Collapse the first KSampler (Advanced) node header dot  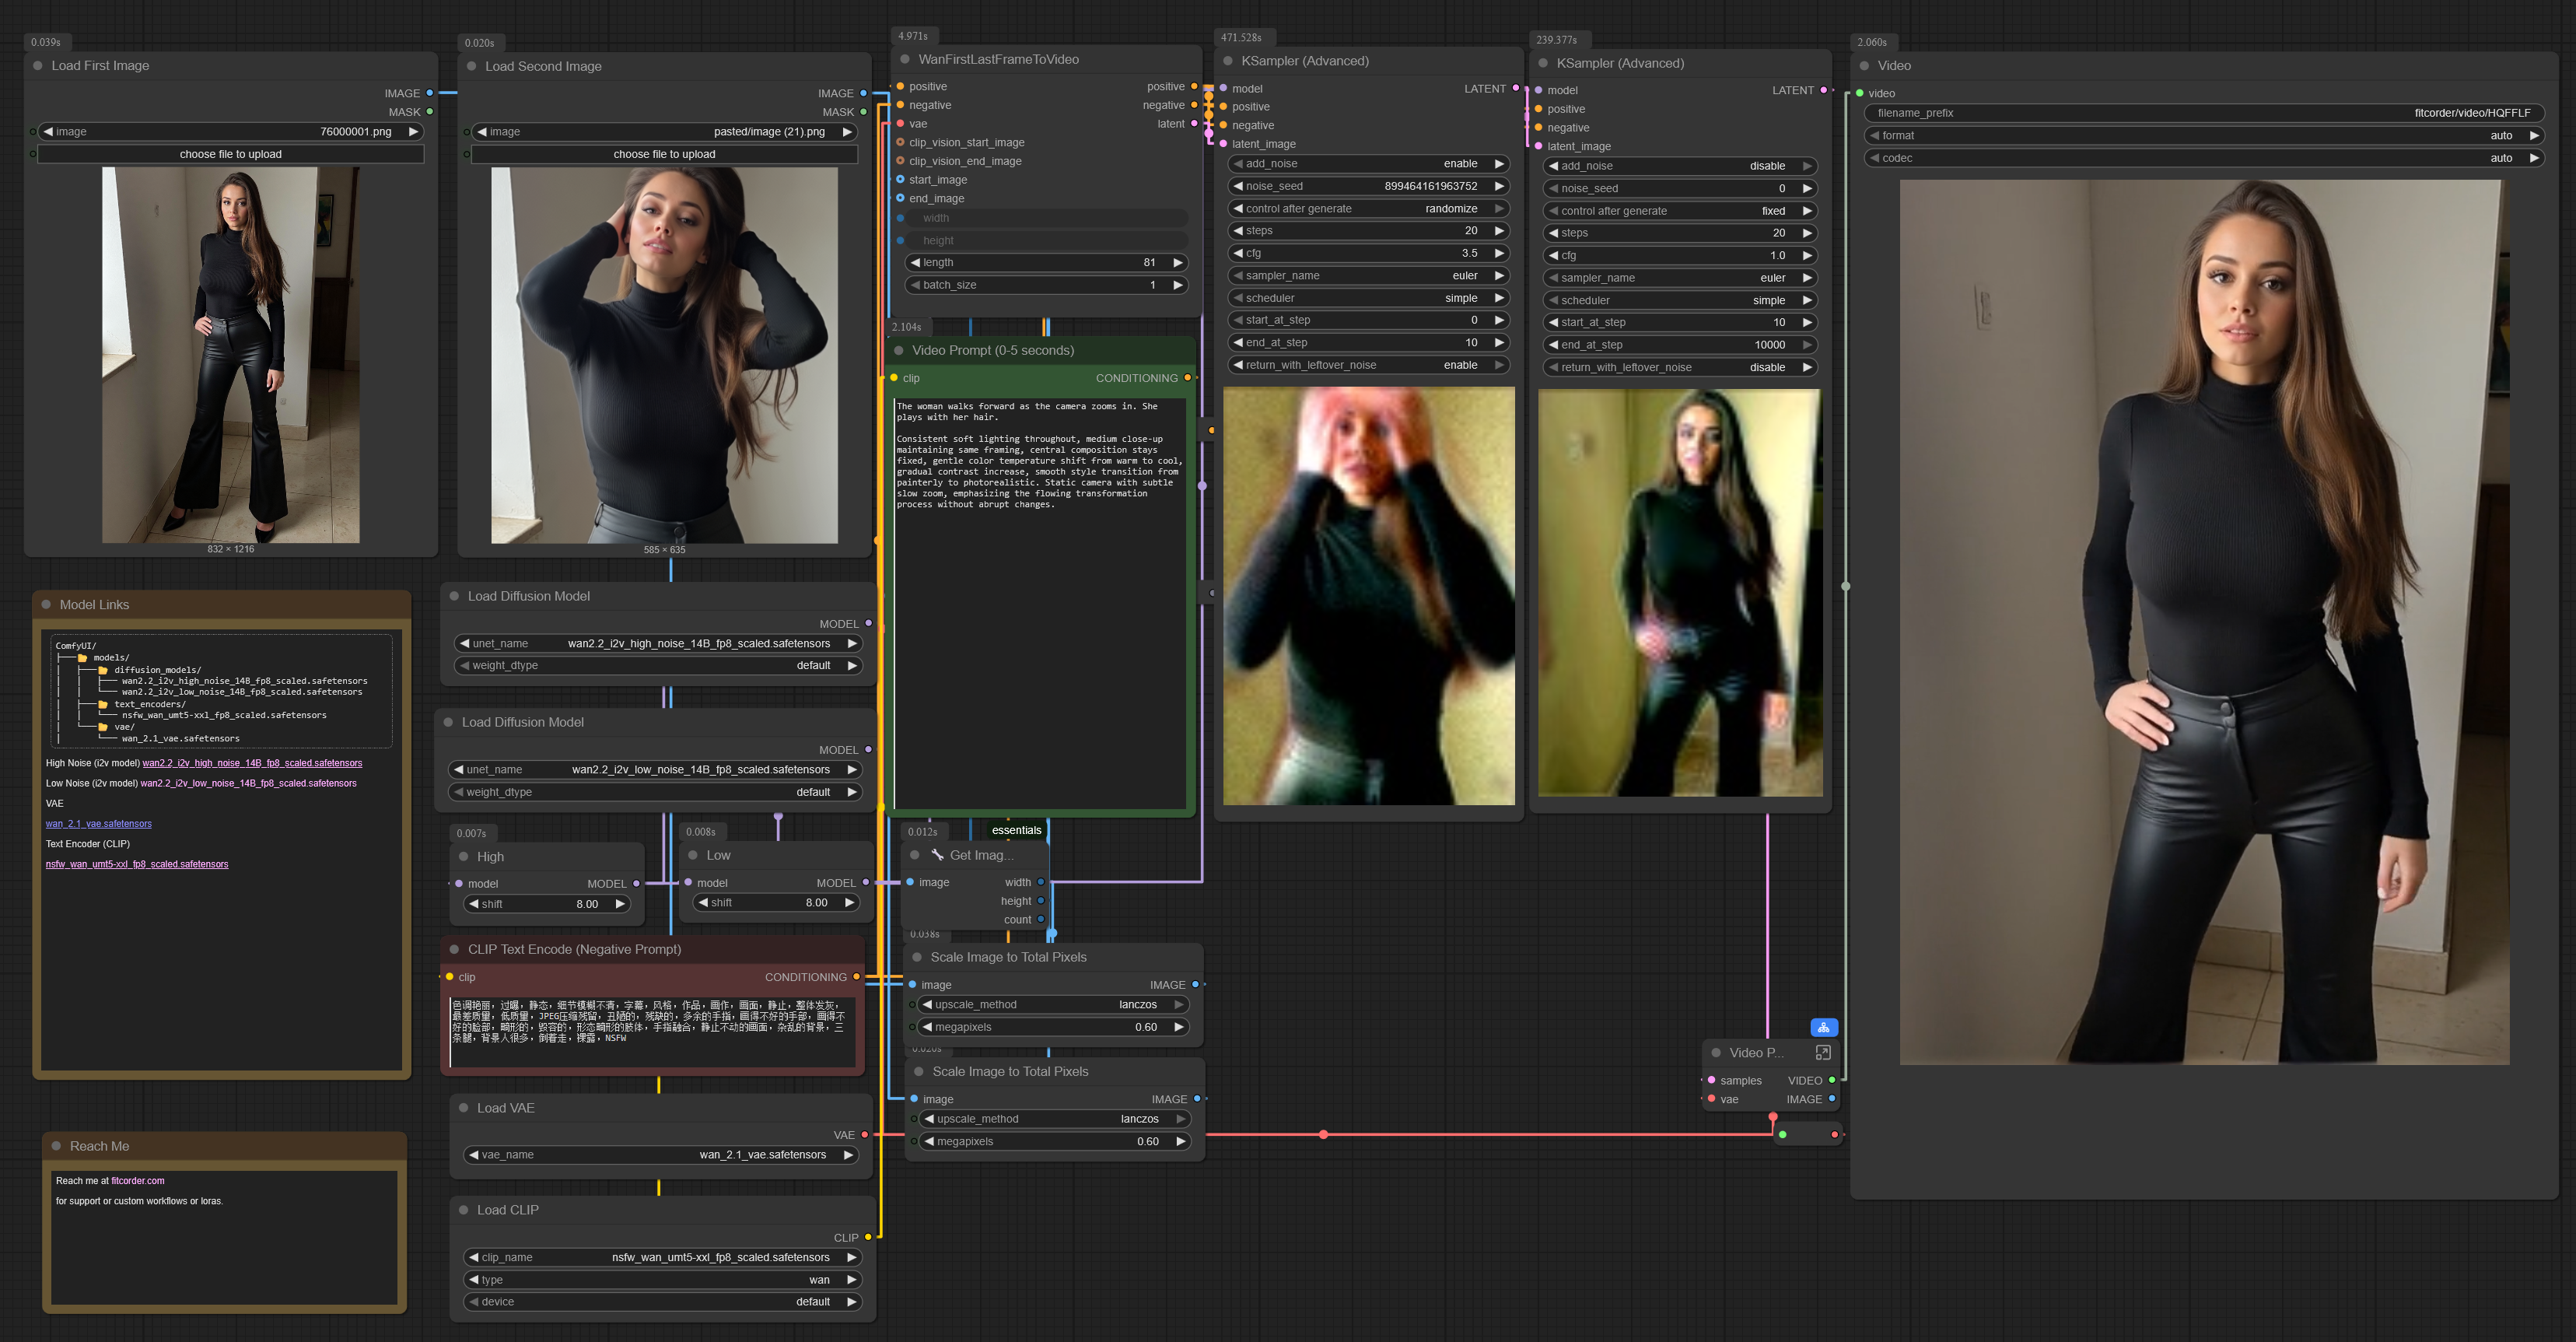coord(1228,61)
